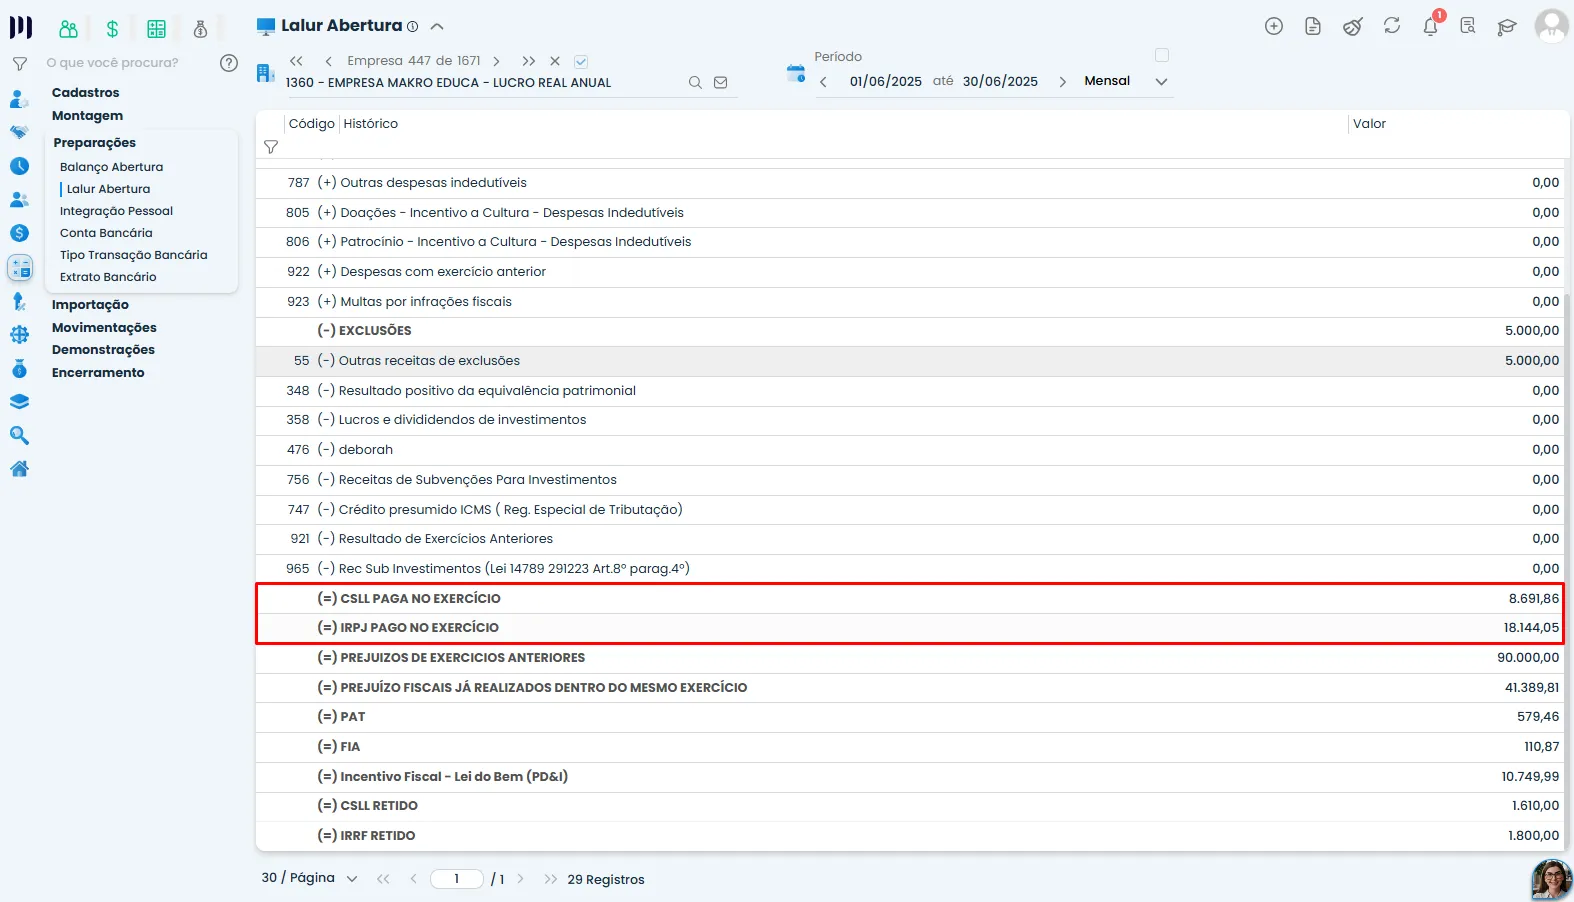Open the Cadastros menu

85,93
